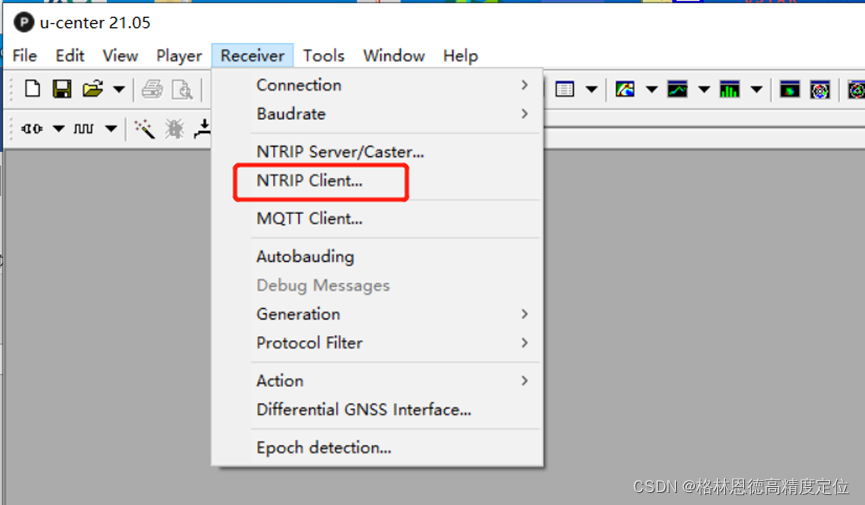865x505 pixels.
Task: Open the View menu
Action: coord(120,56)
